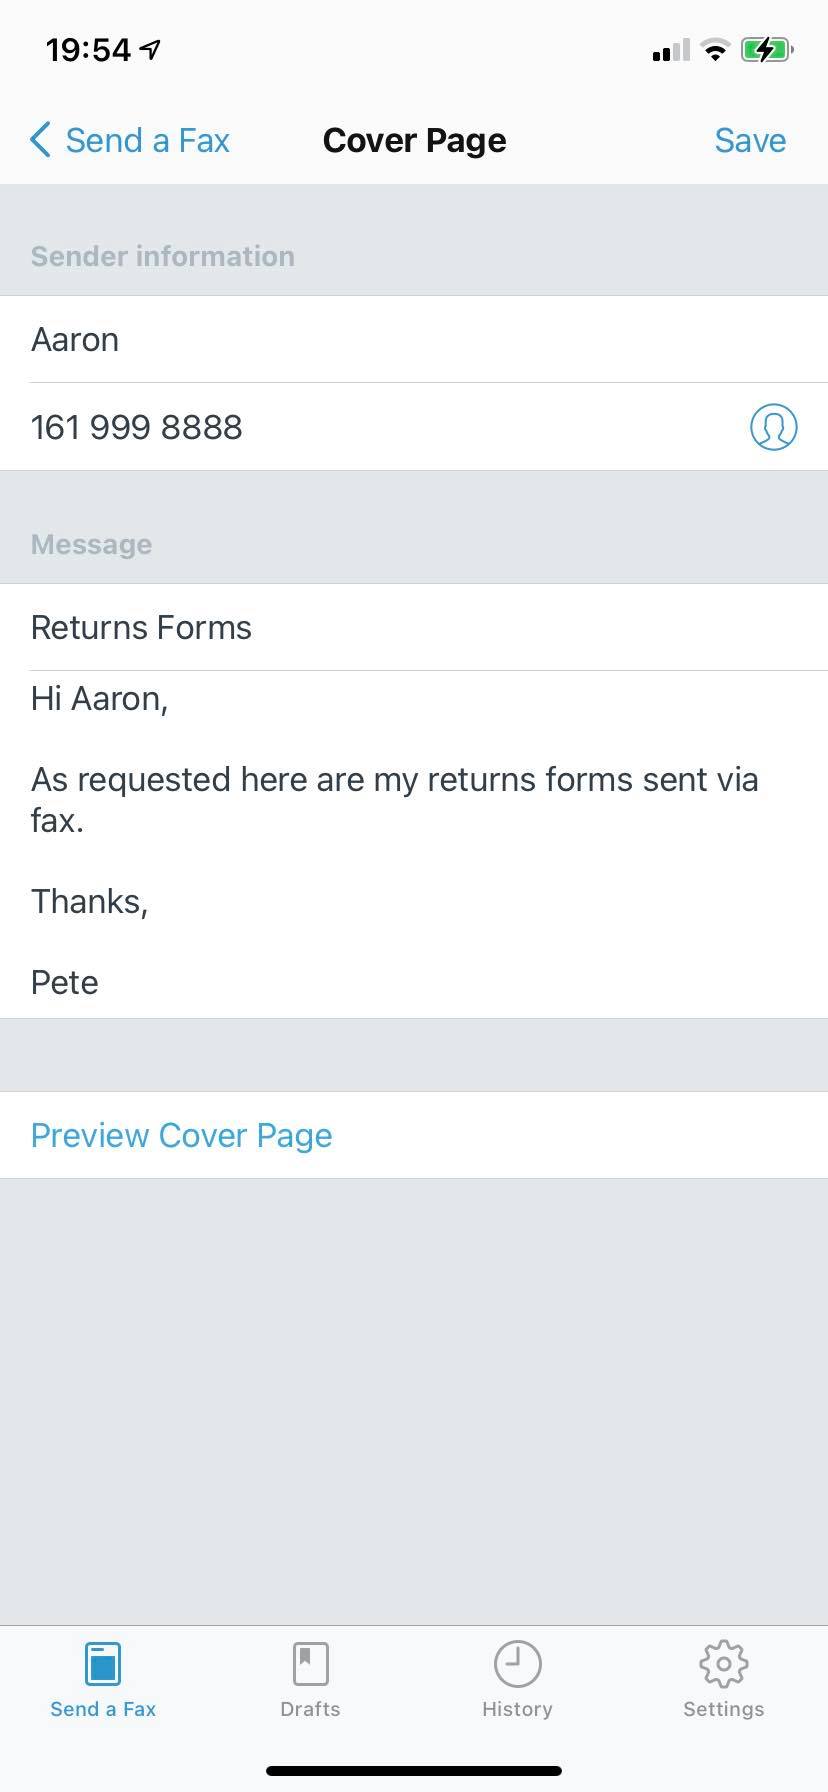Tap the message body starting with Hi Aaron

coord(400,840)
